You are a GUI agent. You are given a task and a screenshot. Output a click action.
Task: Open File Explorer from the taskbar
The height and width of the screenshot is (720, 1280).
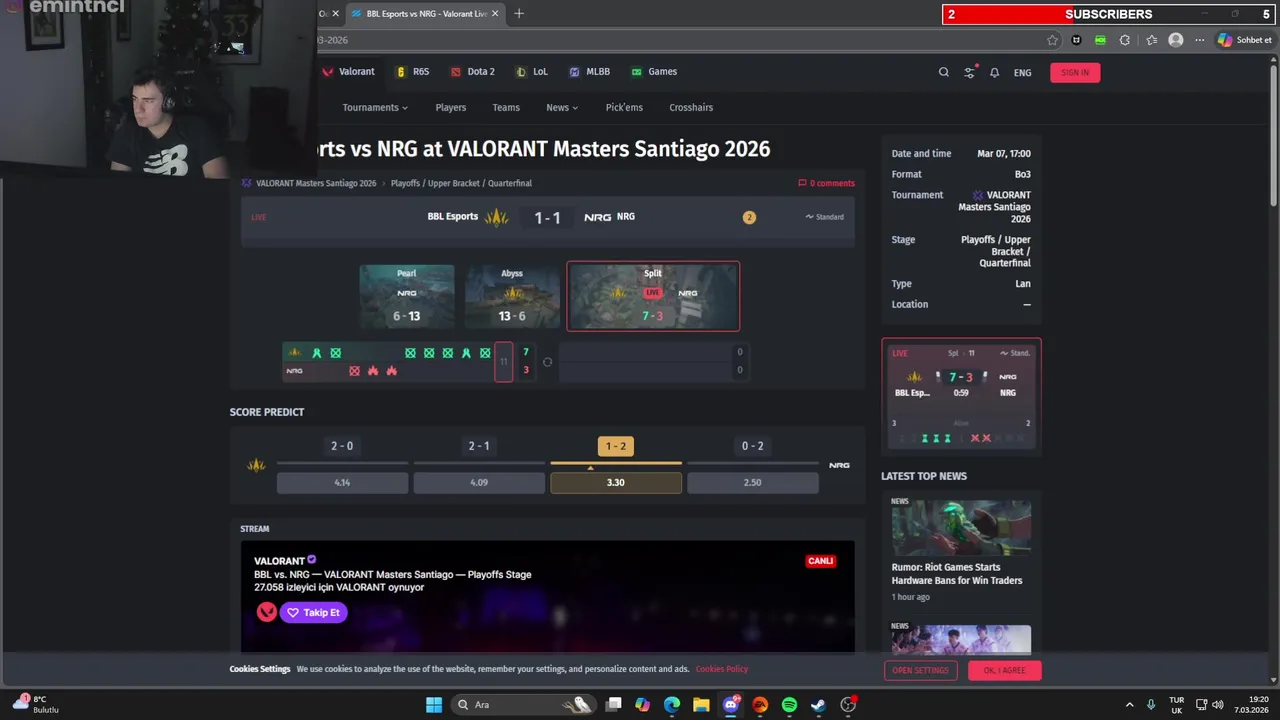click(x=701, y=705)
